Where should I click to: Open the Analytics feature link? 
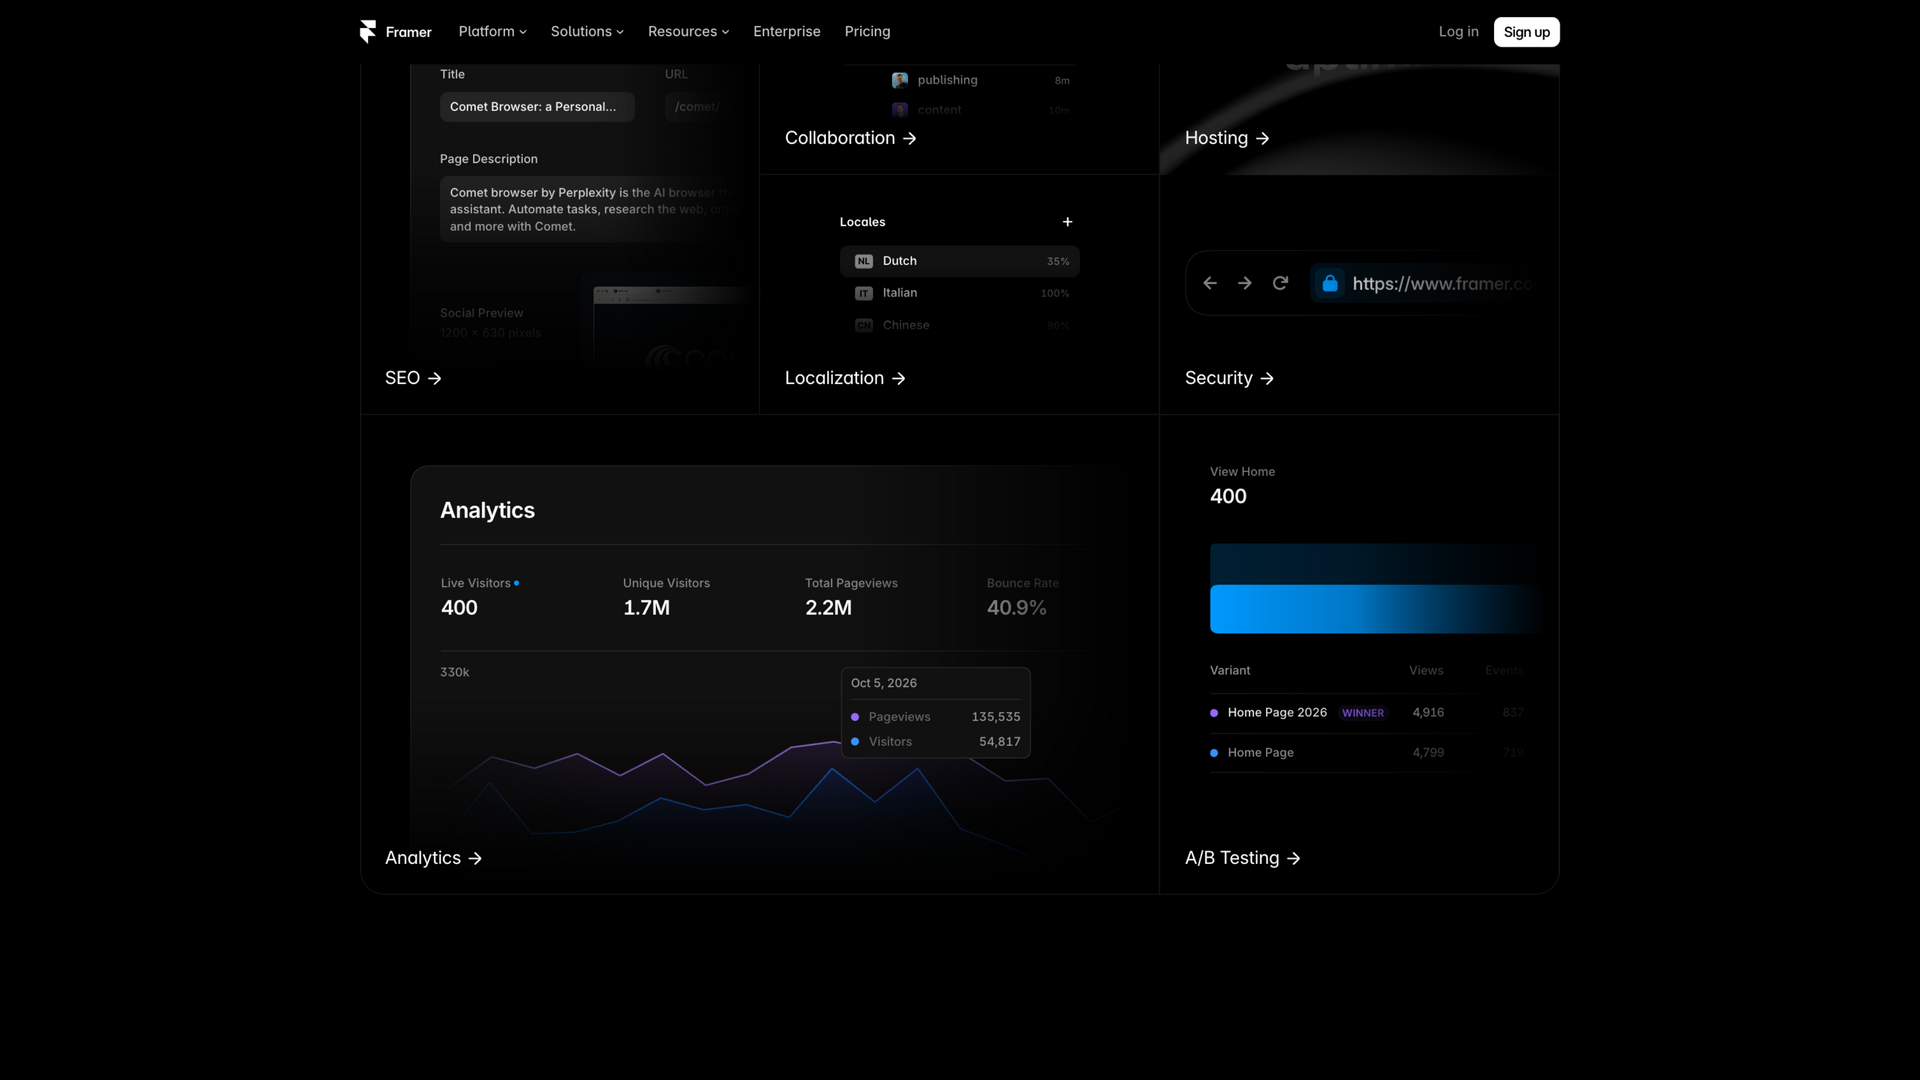[x=433, y=858]
